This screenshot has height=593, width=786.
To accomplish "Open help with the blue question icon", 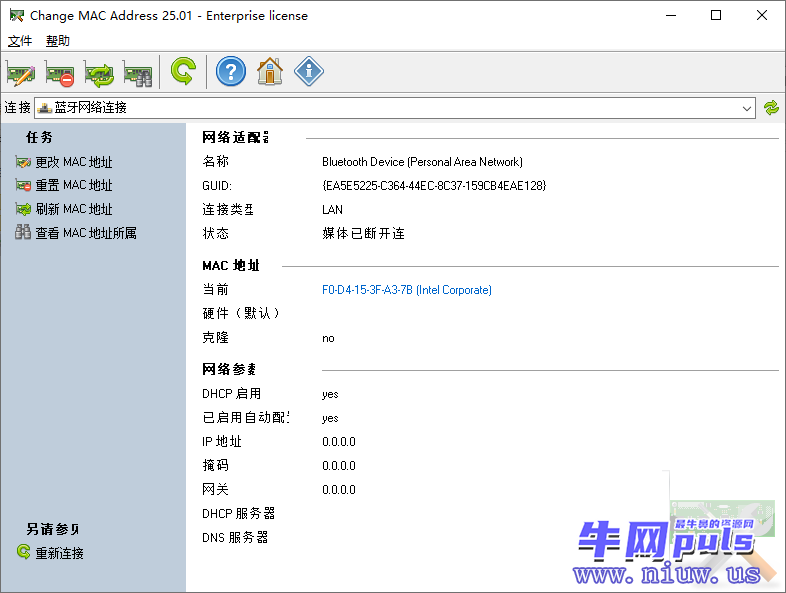I will [x=231, y=72].
